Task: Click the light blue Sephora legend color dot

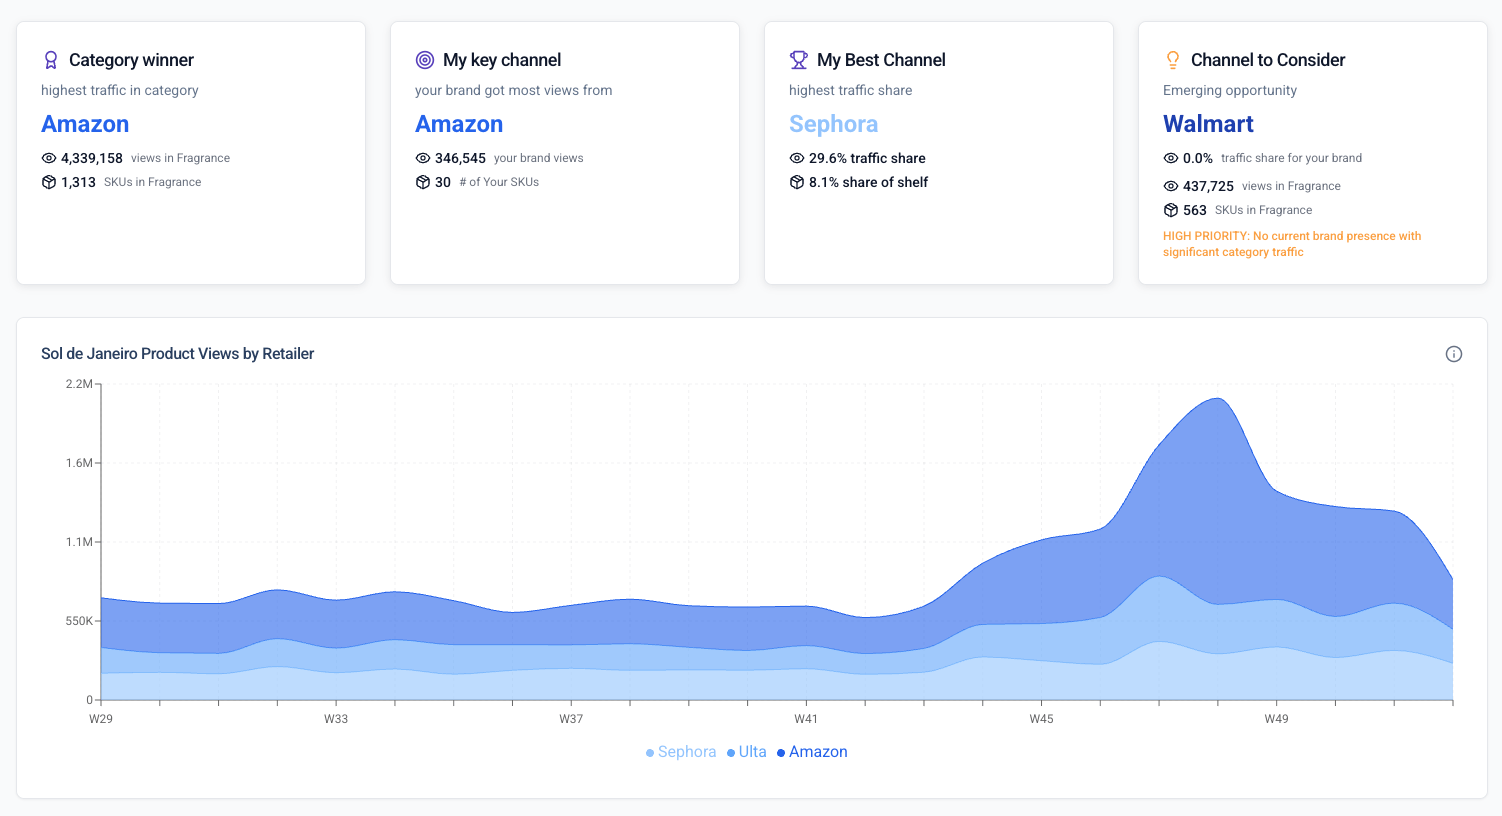Action: pos(652,751)
